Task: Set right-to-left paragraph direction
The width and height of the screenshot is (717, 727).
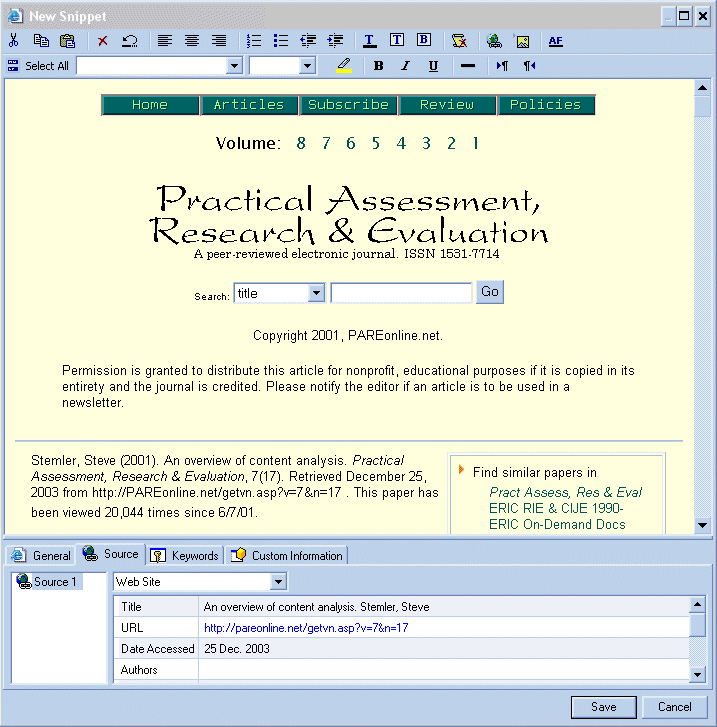Action: tap(529, 66)
